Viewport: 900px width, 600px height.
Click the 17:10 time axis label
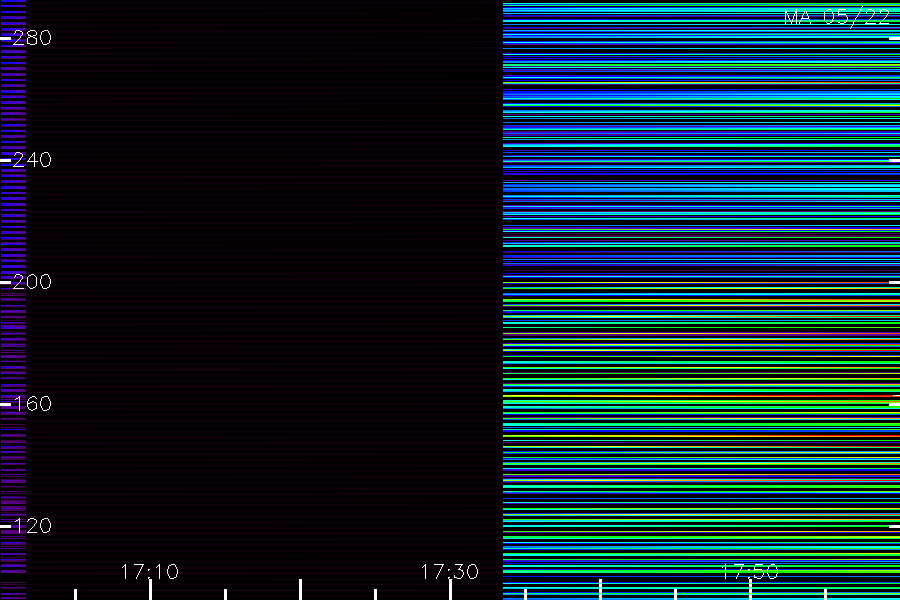150,572
